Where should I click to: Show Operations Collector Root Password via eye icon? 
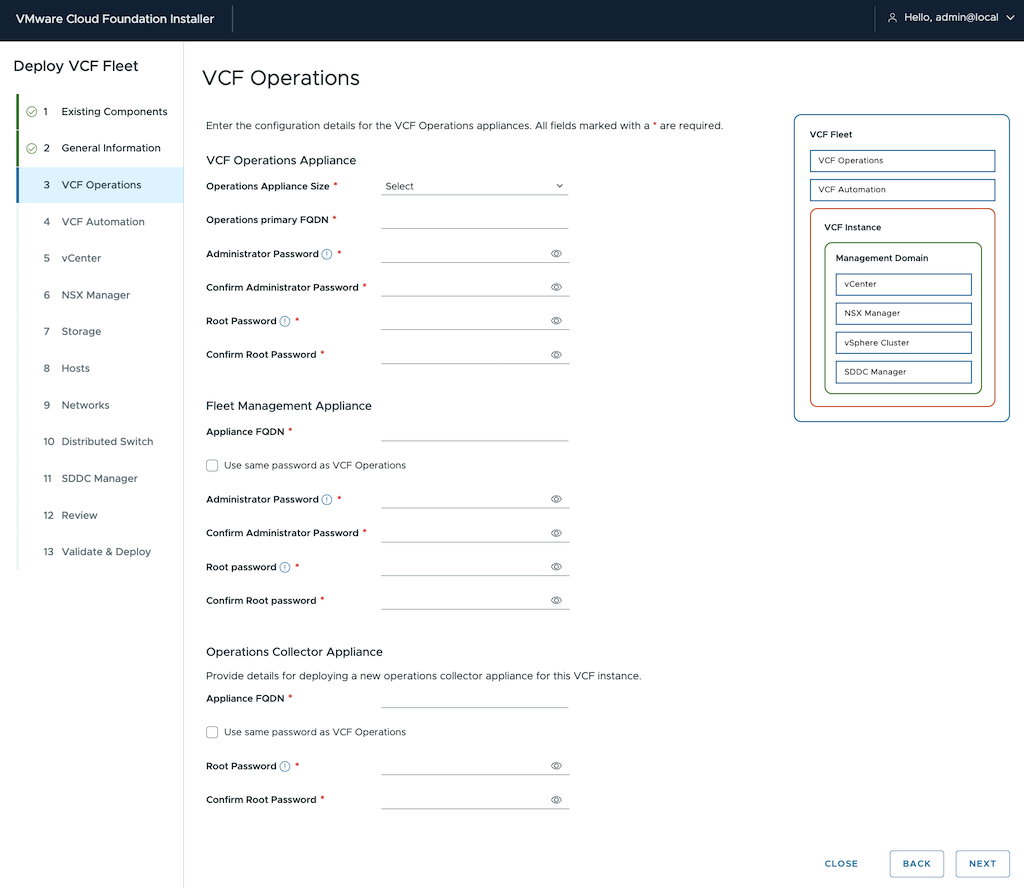[x=556, y=766]
